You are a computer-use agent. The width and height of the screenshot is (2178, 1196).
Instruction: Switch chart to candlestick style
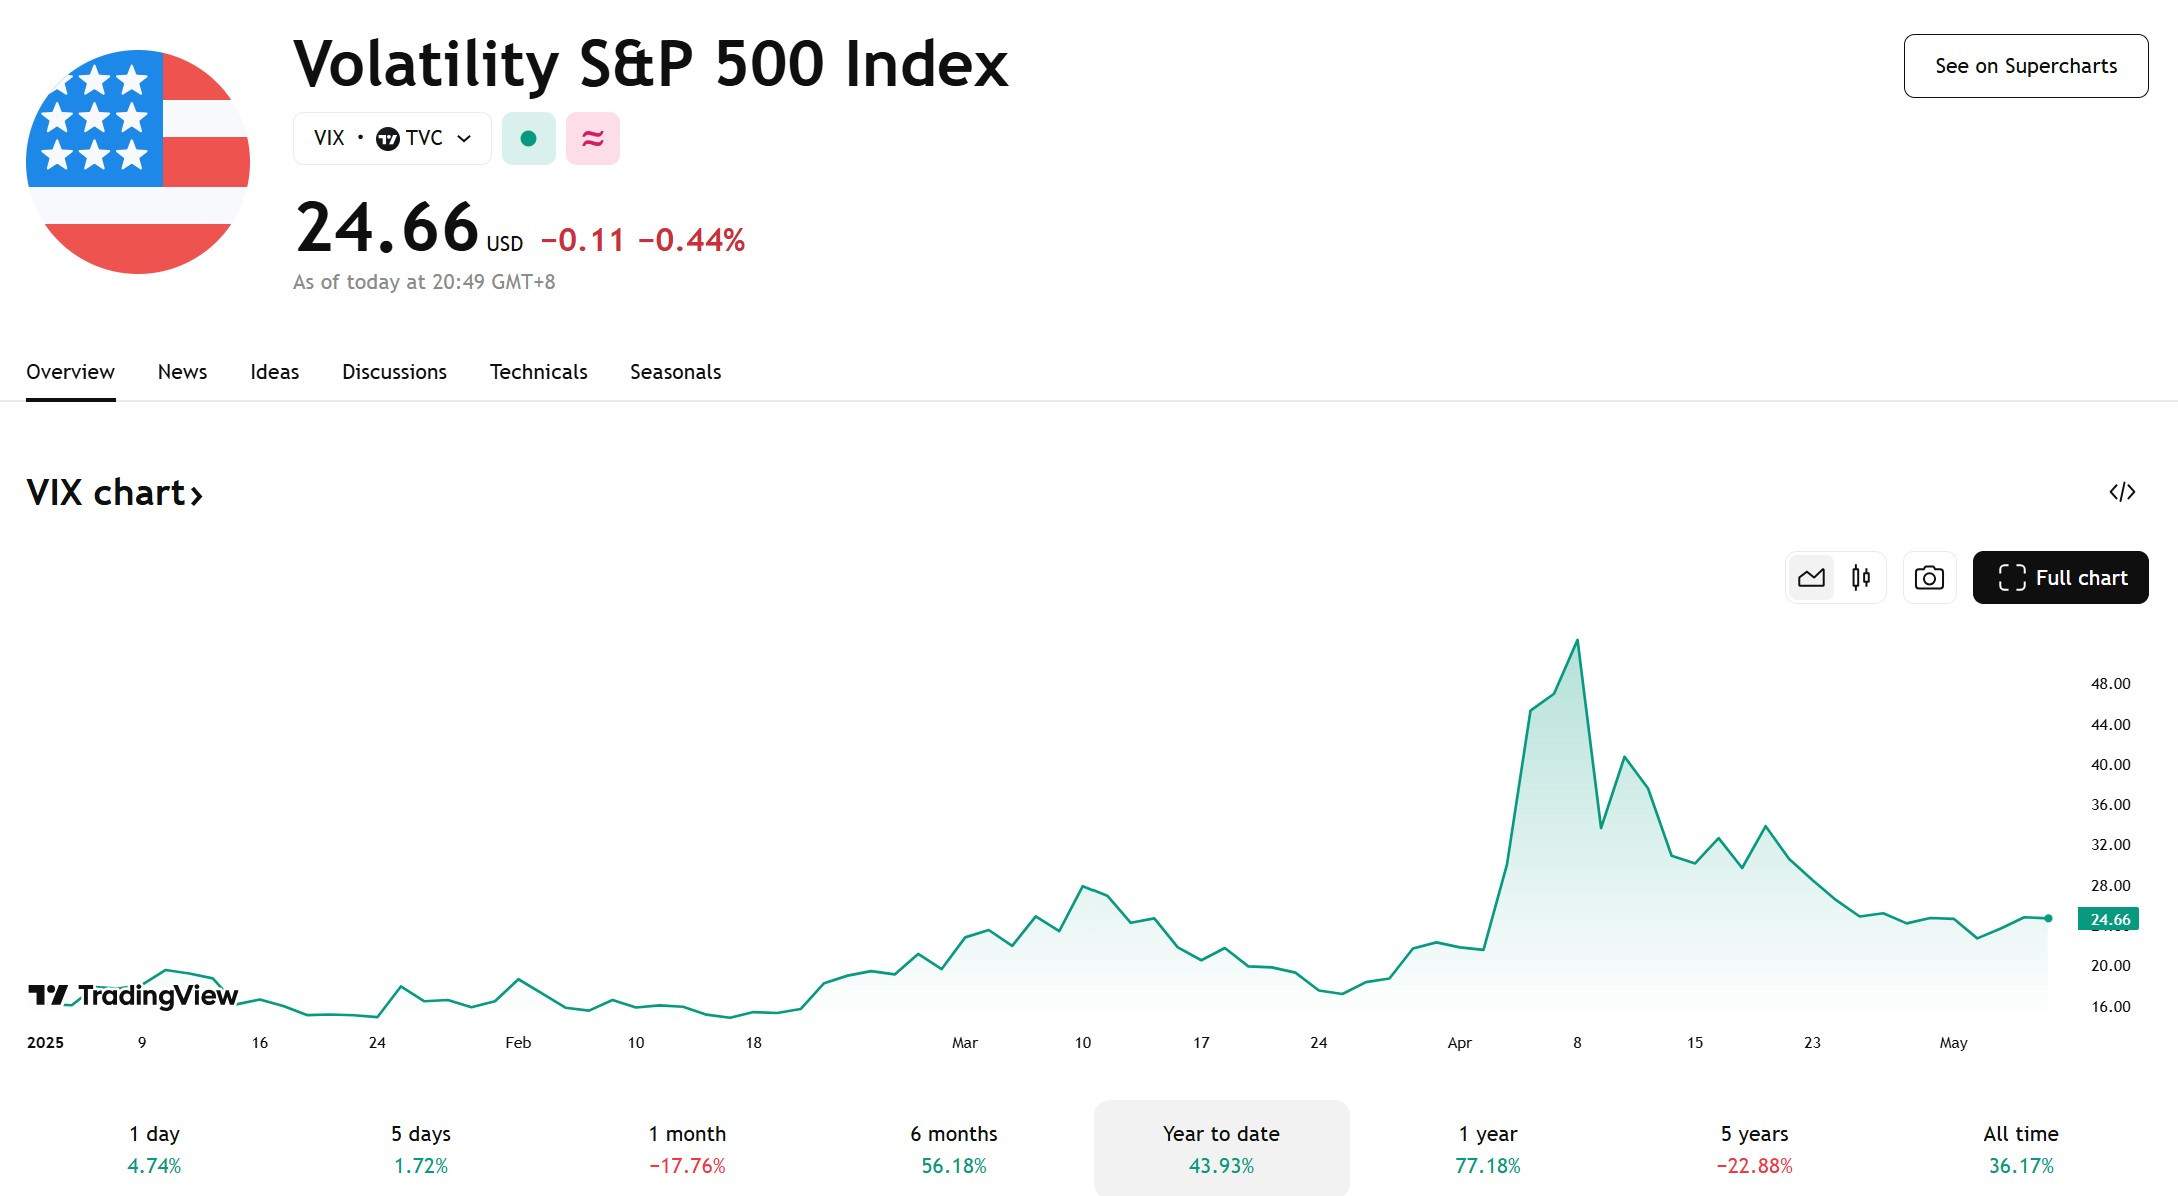(1861, 578)
